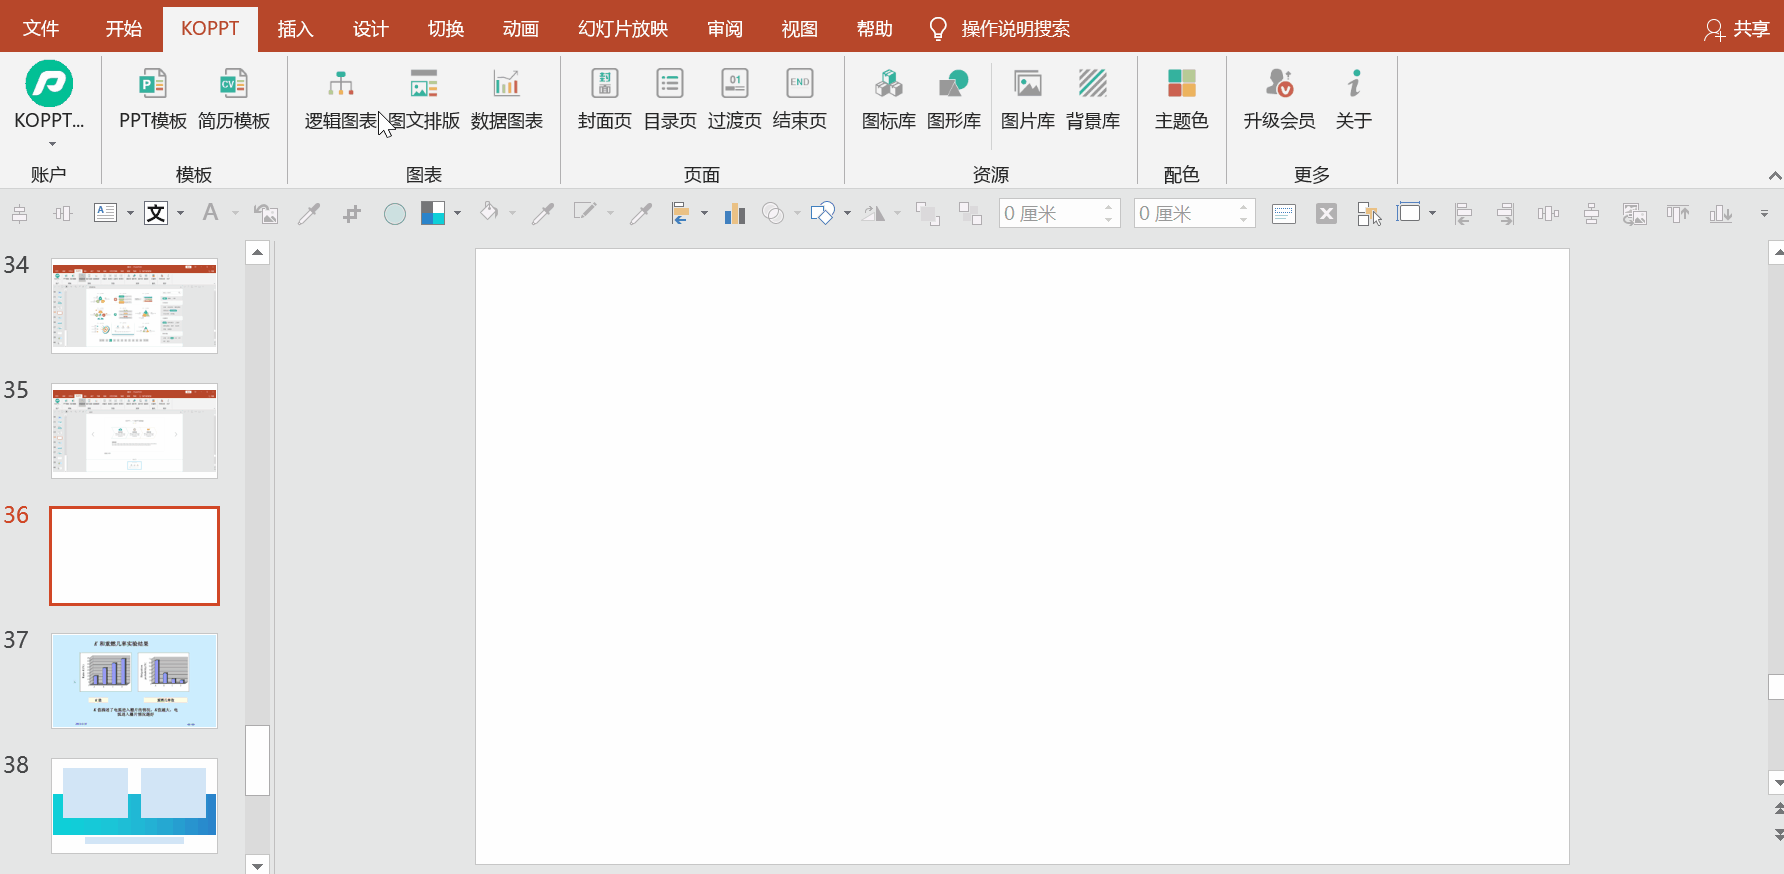Click the 操作说明搜索 search box
This screenshot has width=1784, height=874.
(1016, 29)
